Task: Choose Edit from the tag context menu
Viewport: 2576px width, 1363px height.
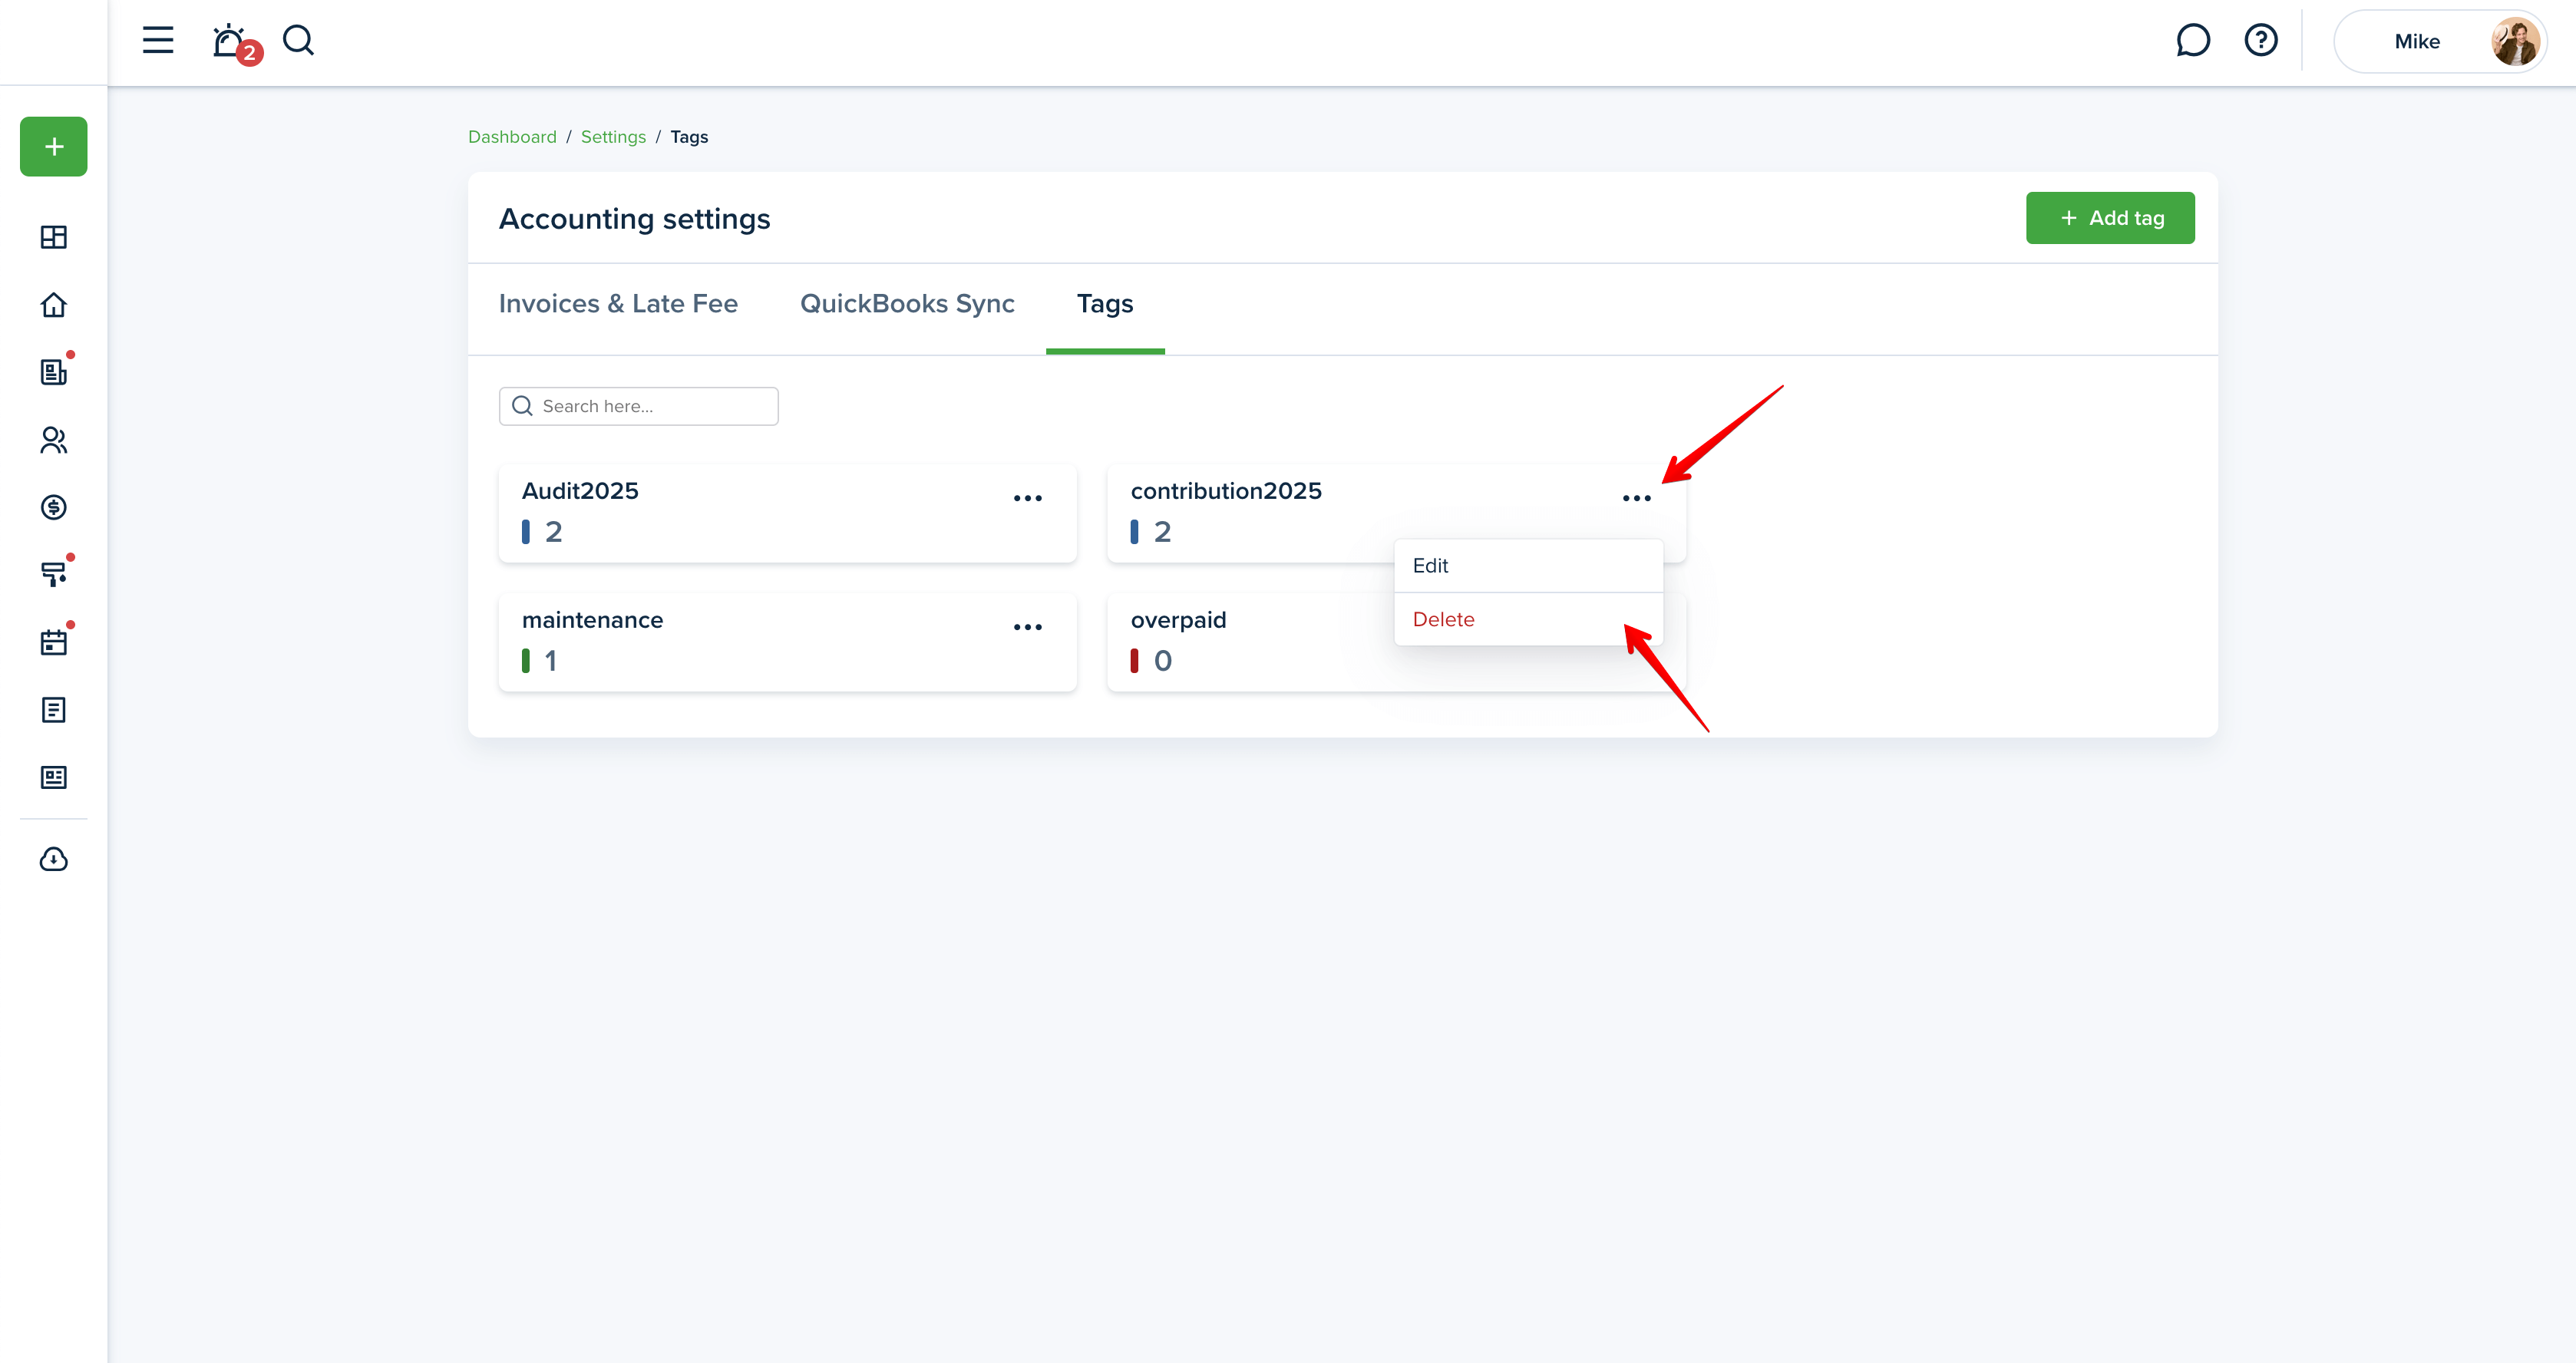Action: point(1528,565)
